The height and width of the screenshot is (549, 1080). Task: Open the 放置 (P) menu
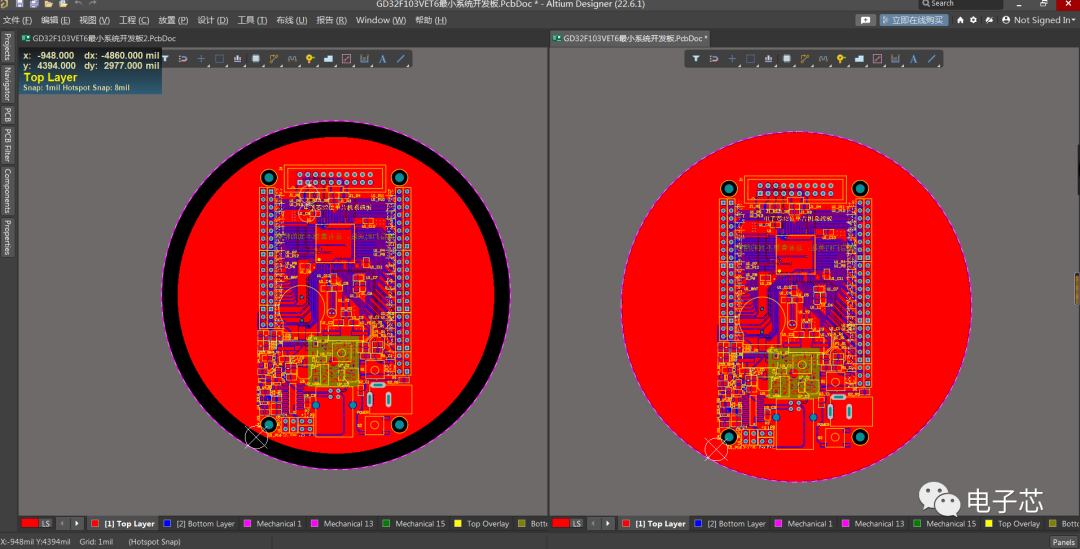point(173,20)
